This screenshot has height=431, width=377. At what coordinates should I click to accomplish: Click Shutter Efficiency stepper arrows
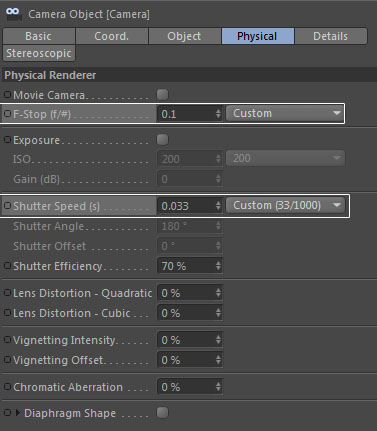click(218, 266)
